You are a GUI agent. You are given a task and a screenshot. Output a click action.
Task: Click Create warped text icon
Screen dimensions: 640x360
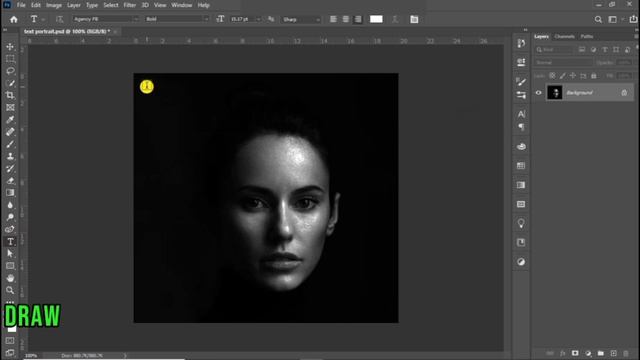(x=395, y=19)
